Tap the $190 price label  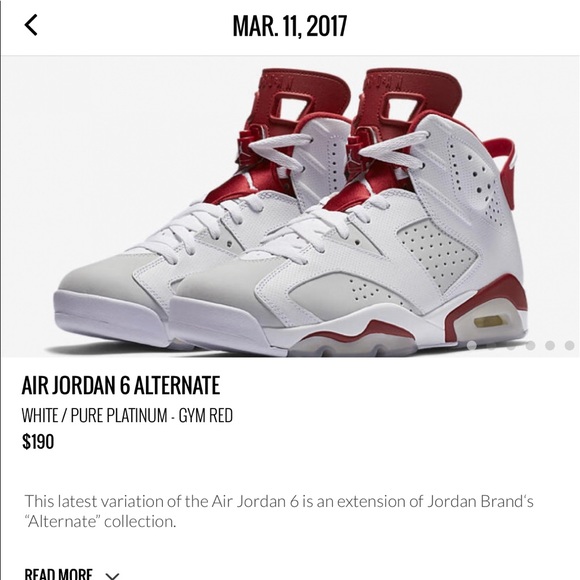38,441
